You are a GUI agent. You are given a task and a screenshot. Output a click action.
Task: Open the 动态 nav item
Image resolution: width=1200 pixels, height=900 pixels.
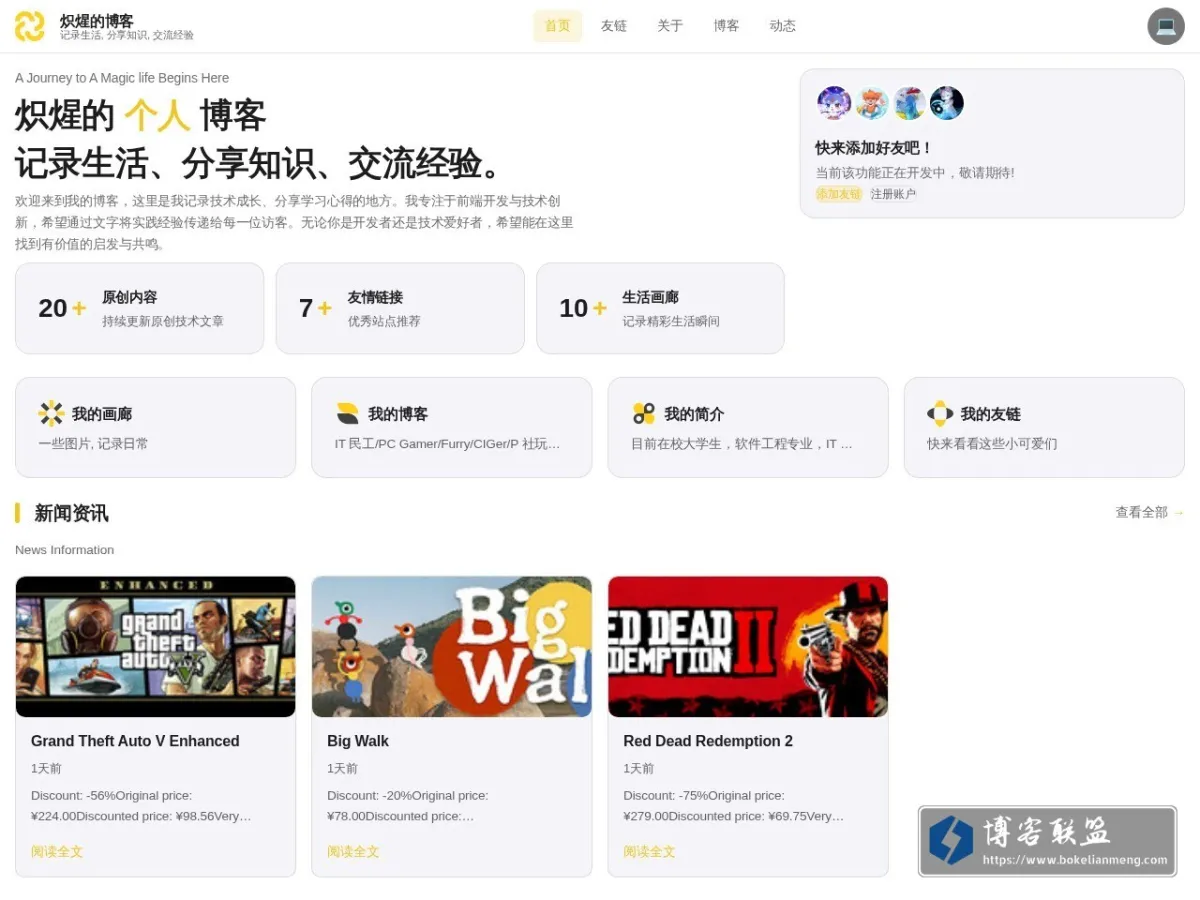pyautogui.click(x=782, y=26)
